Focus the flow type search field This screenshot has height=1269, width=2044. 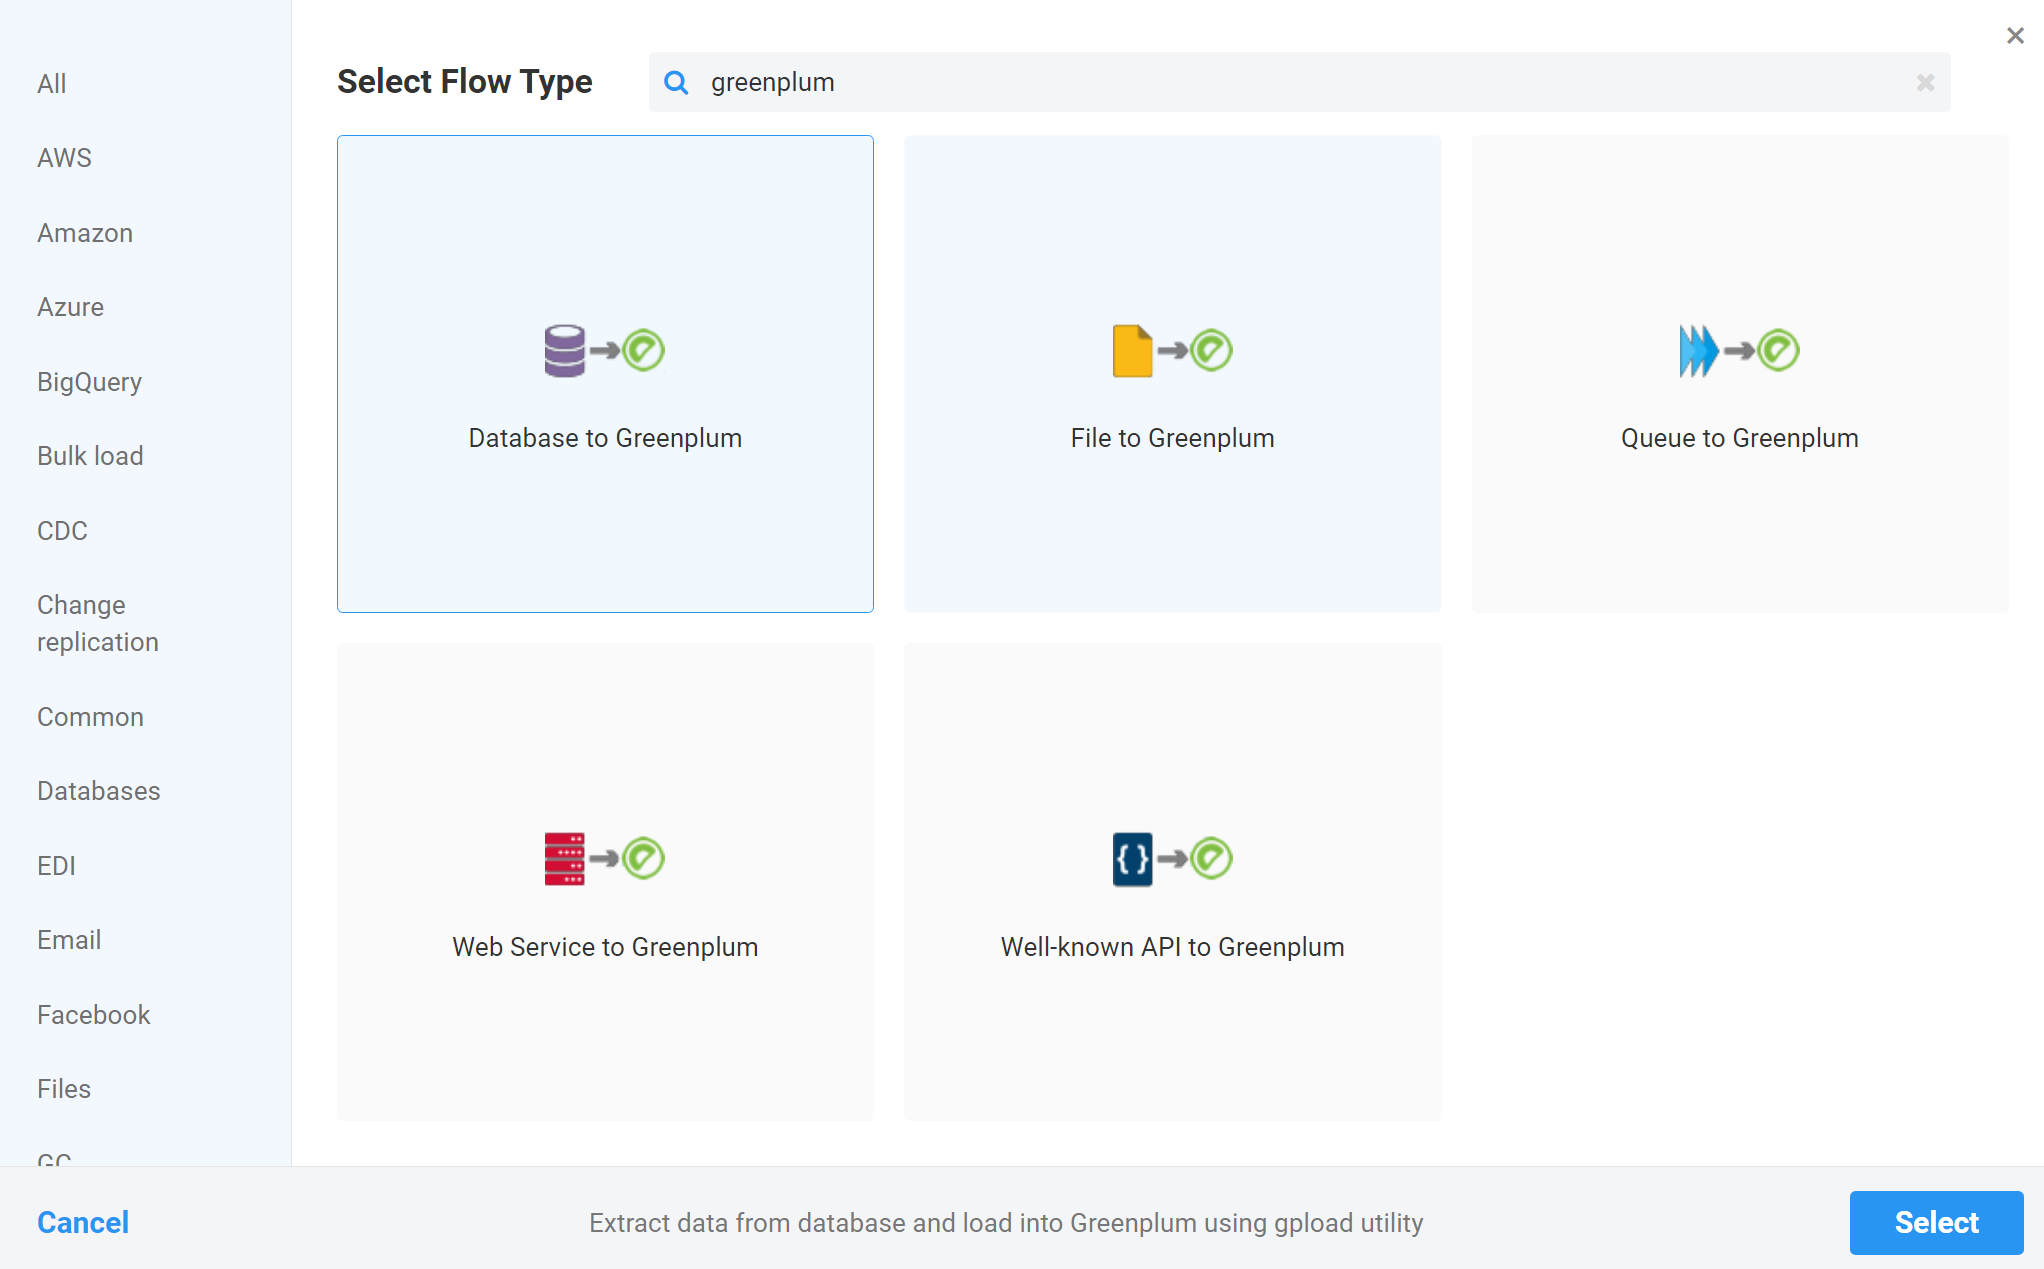[x=1299, y=82]
